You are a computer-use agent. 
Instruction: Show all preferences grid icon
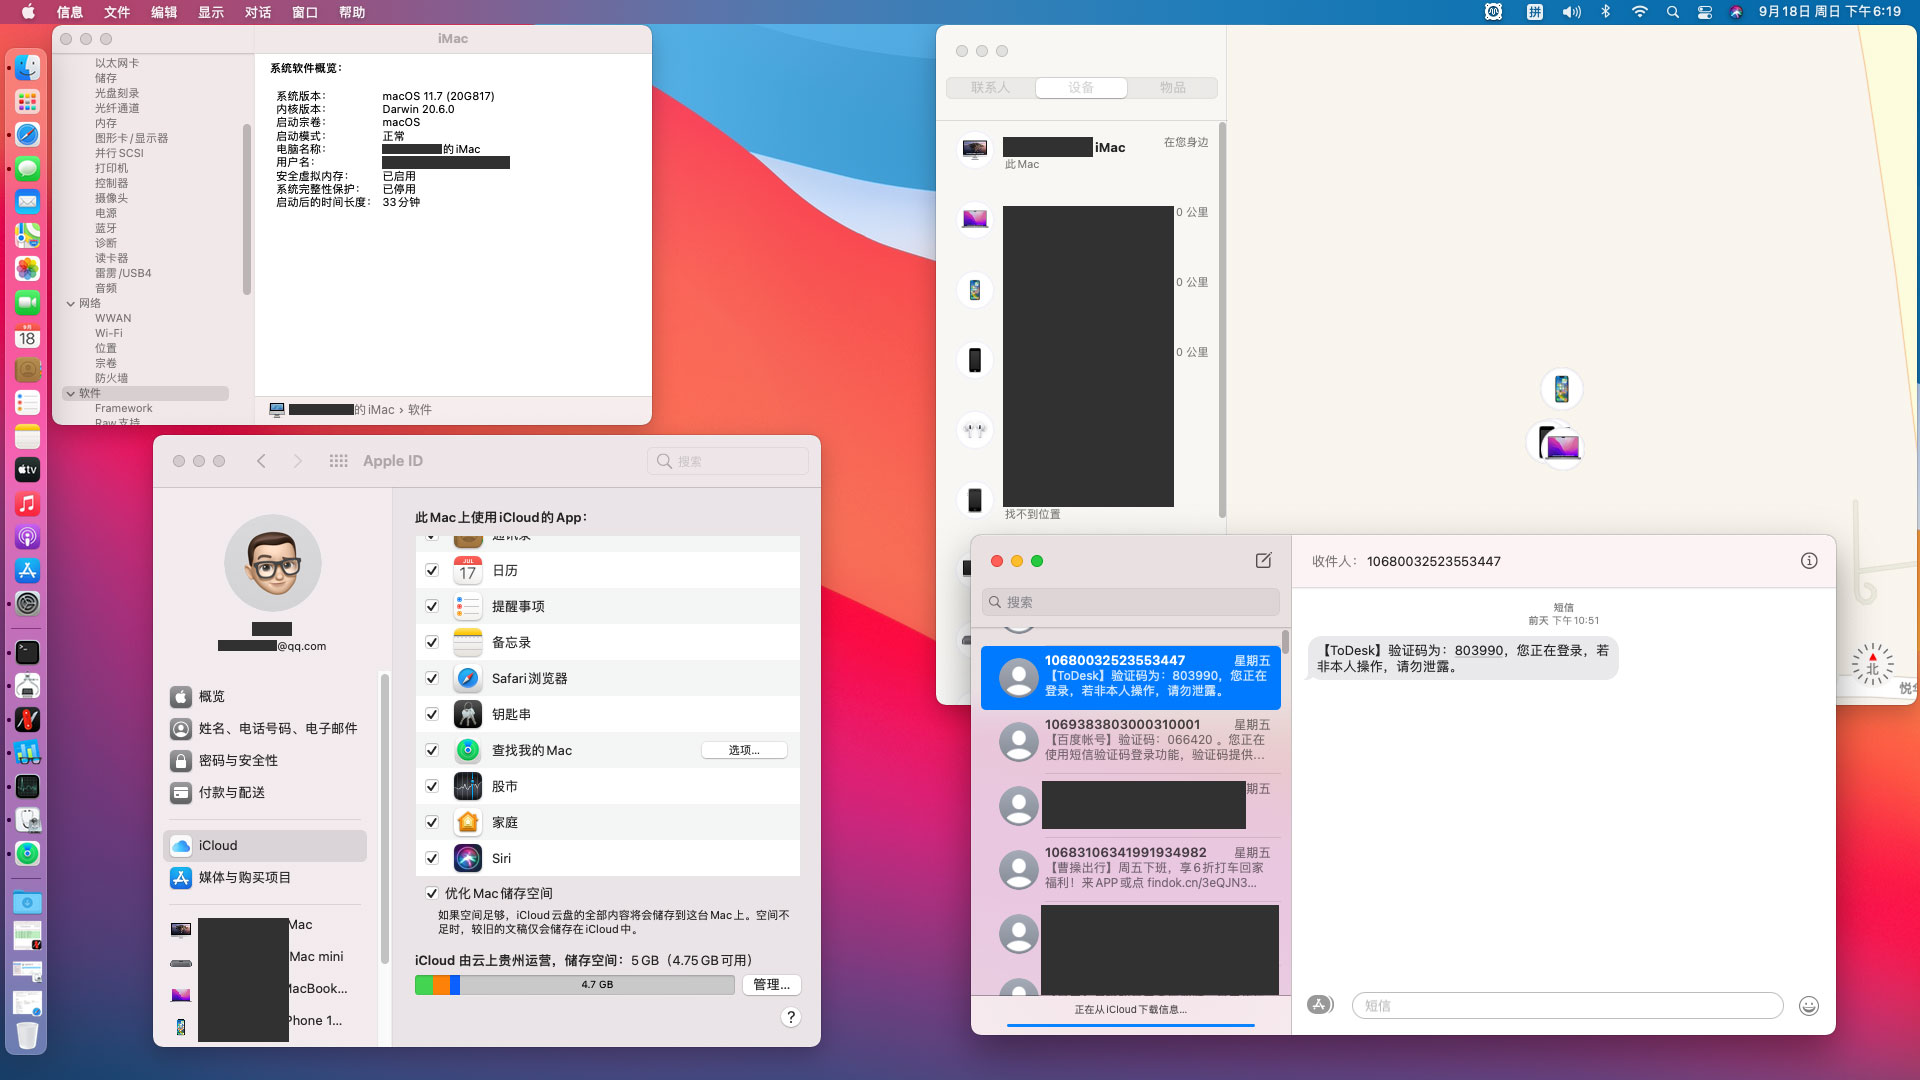point(338,461)
